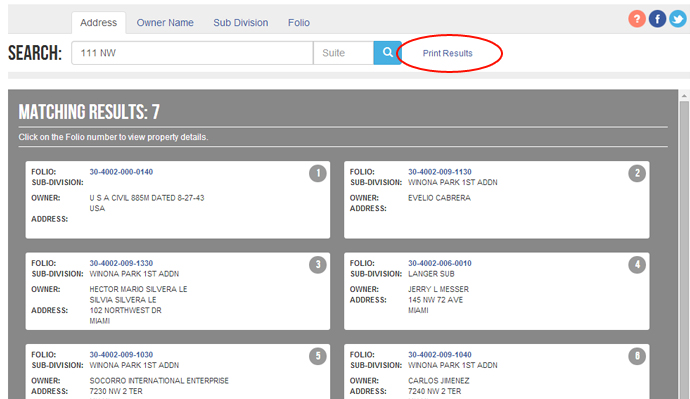
Task: Open folio 30-4002-000-0140
Action: click(121, 172)
